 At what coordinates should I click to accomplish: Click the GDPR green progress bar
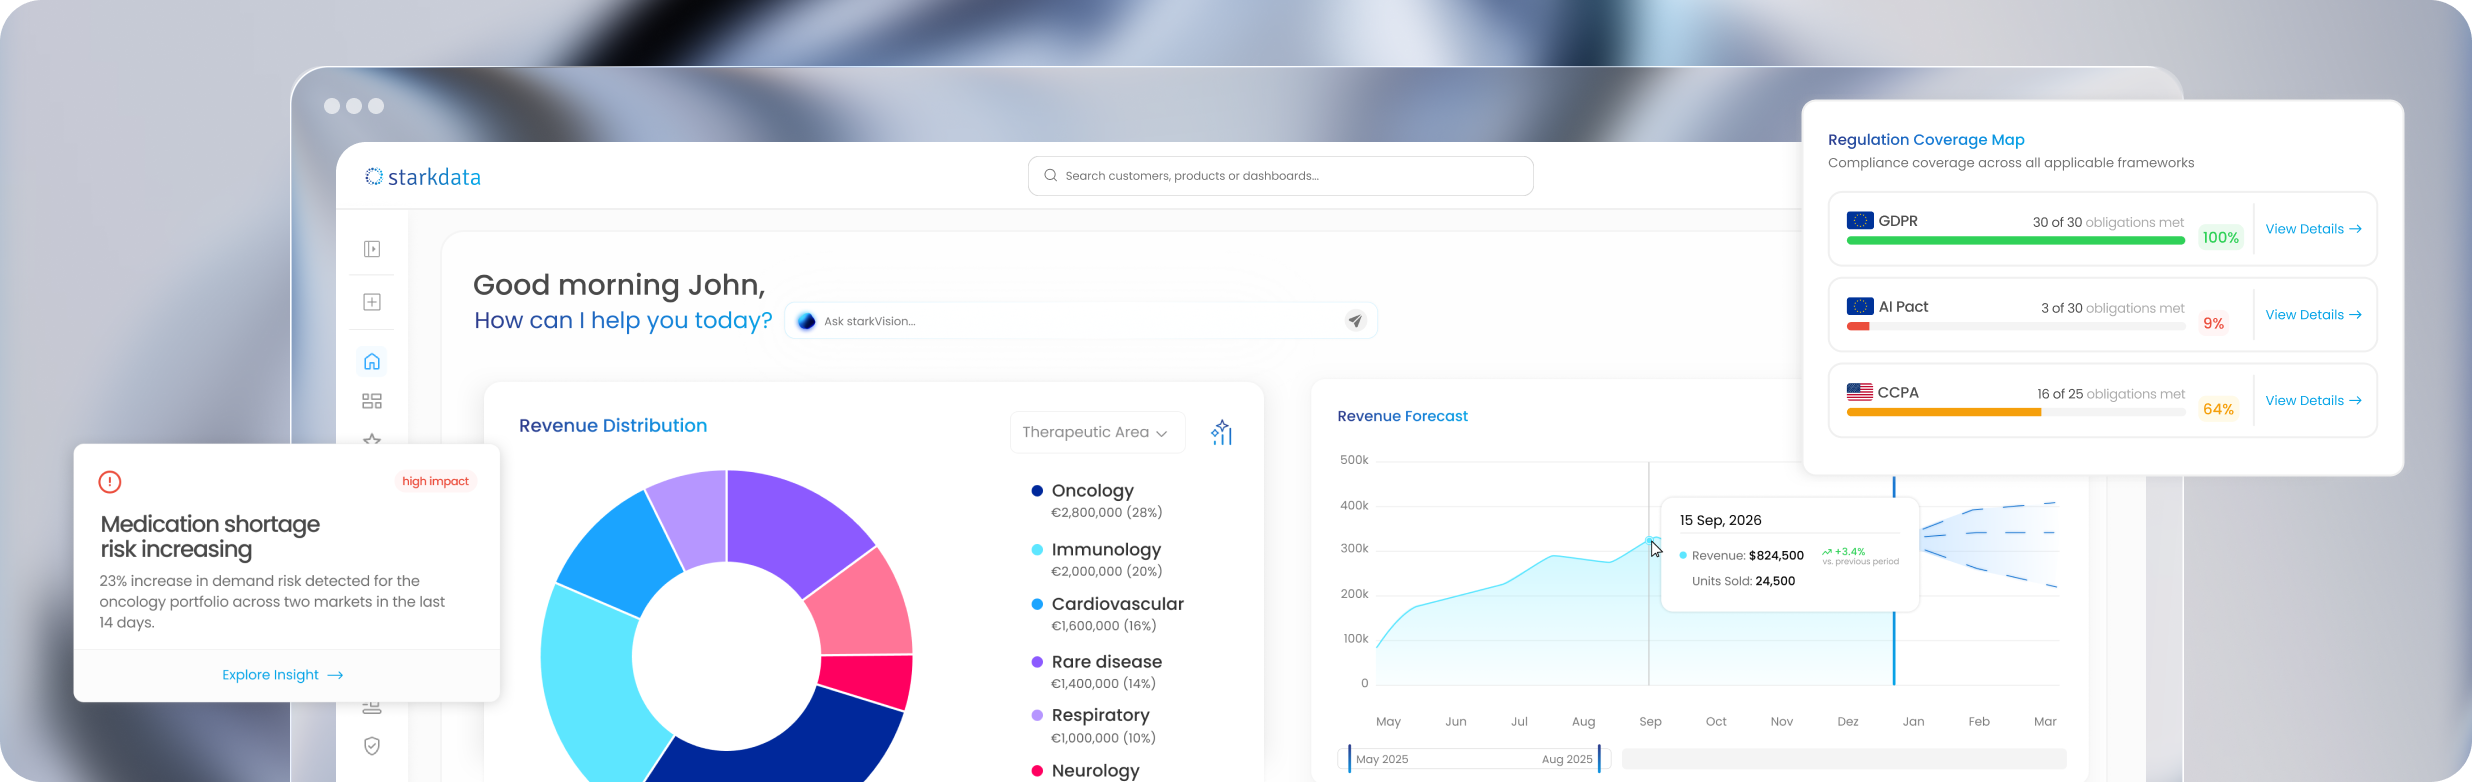coord(2015,240)
